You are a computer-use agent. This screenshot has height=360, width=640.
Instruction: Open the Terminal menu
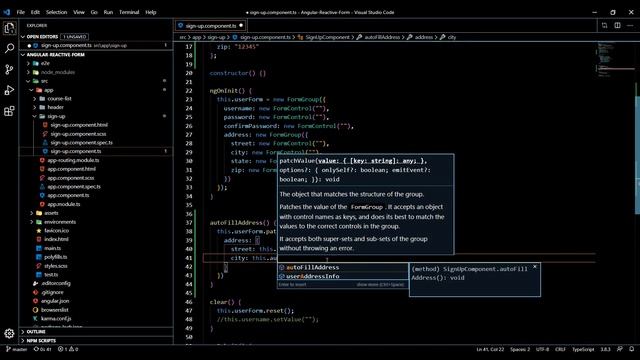coord(129,12)
